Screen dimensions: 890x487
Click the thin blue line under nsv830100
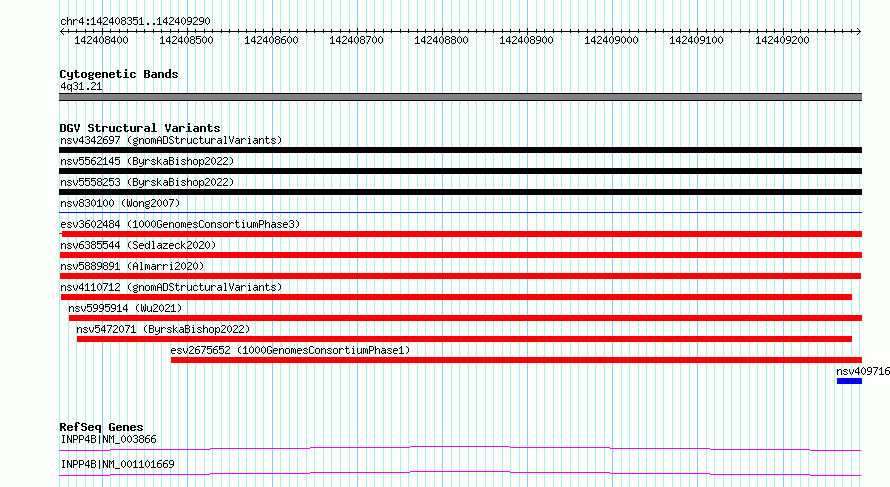tap(460, 213)
